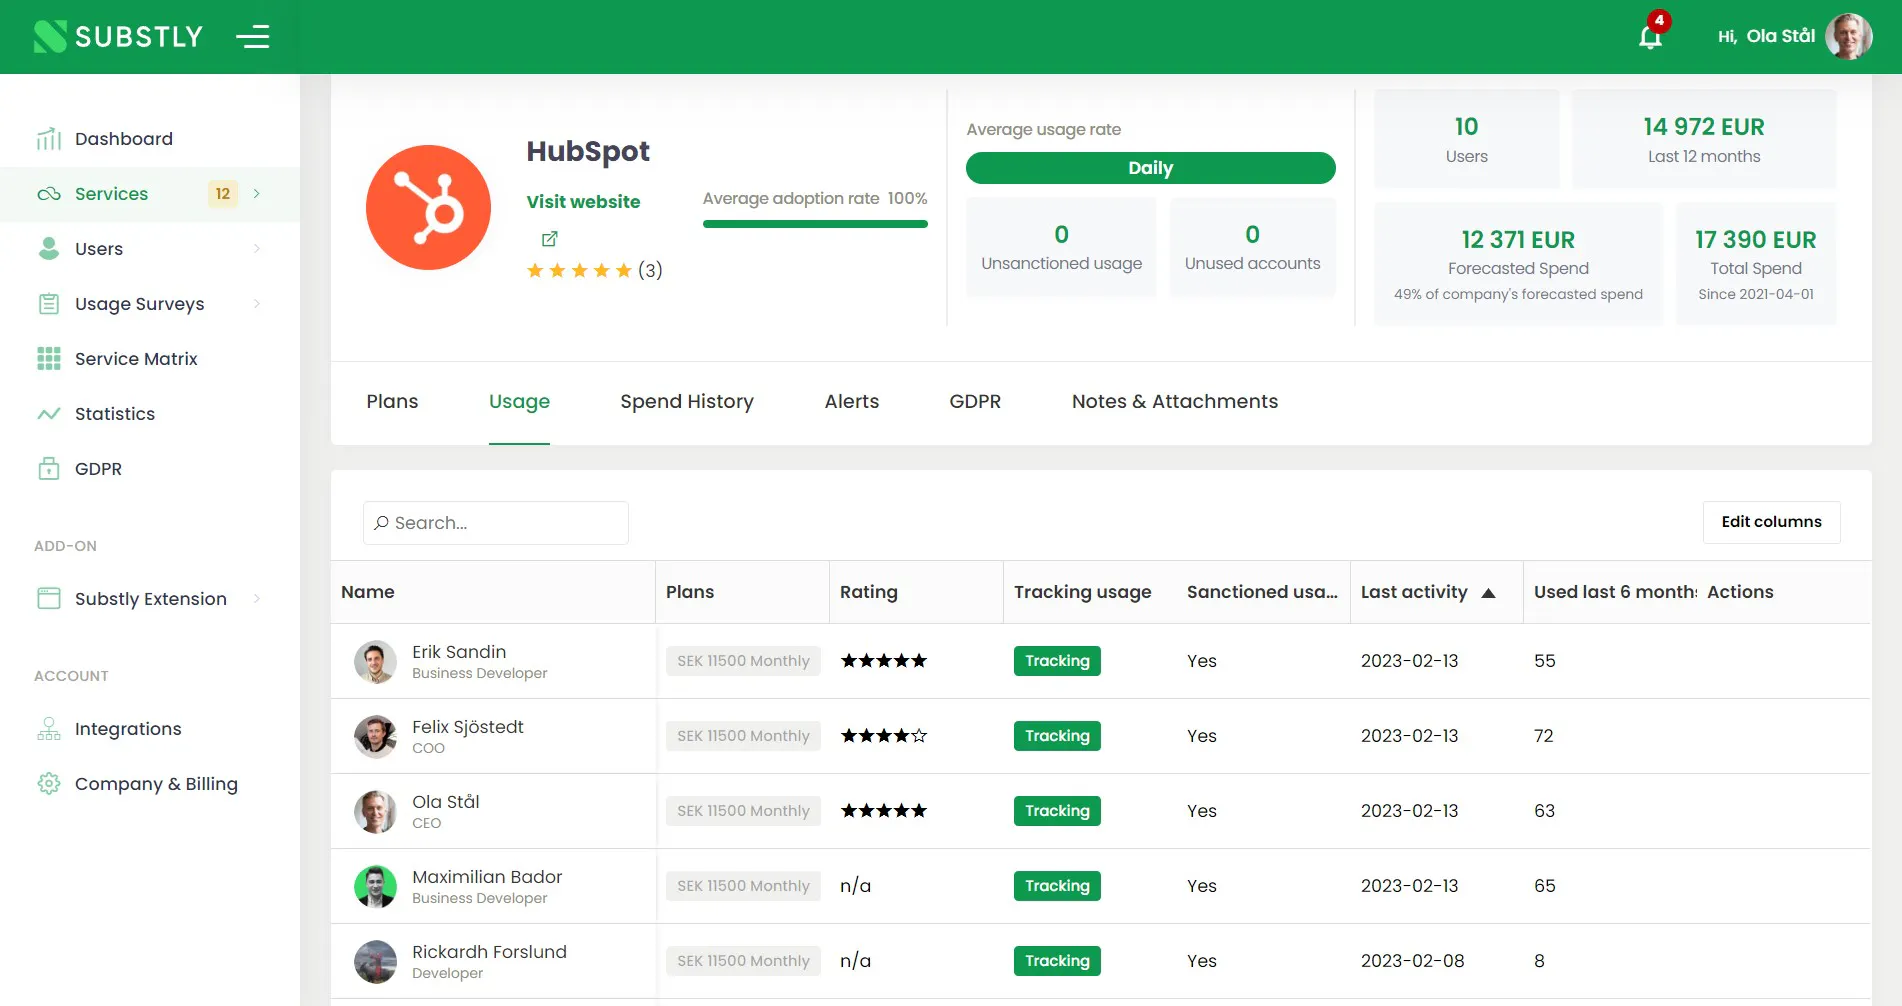Expand the Services submenu chevron
Screen dimensions: 1902x1006
[x=257, y=194]
